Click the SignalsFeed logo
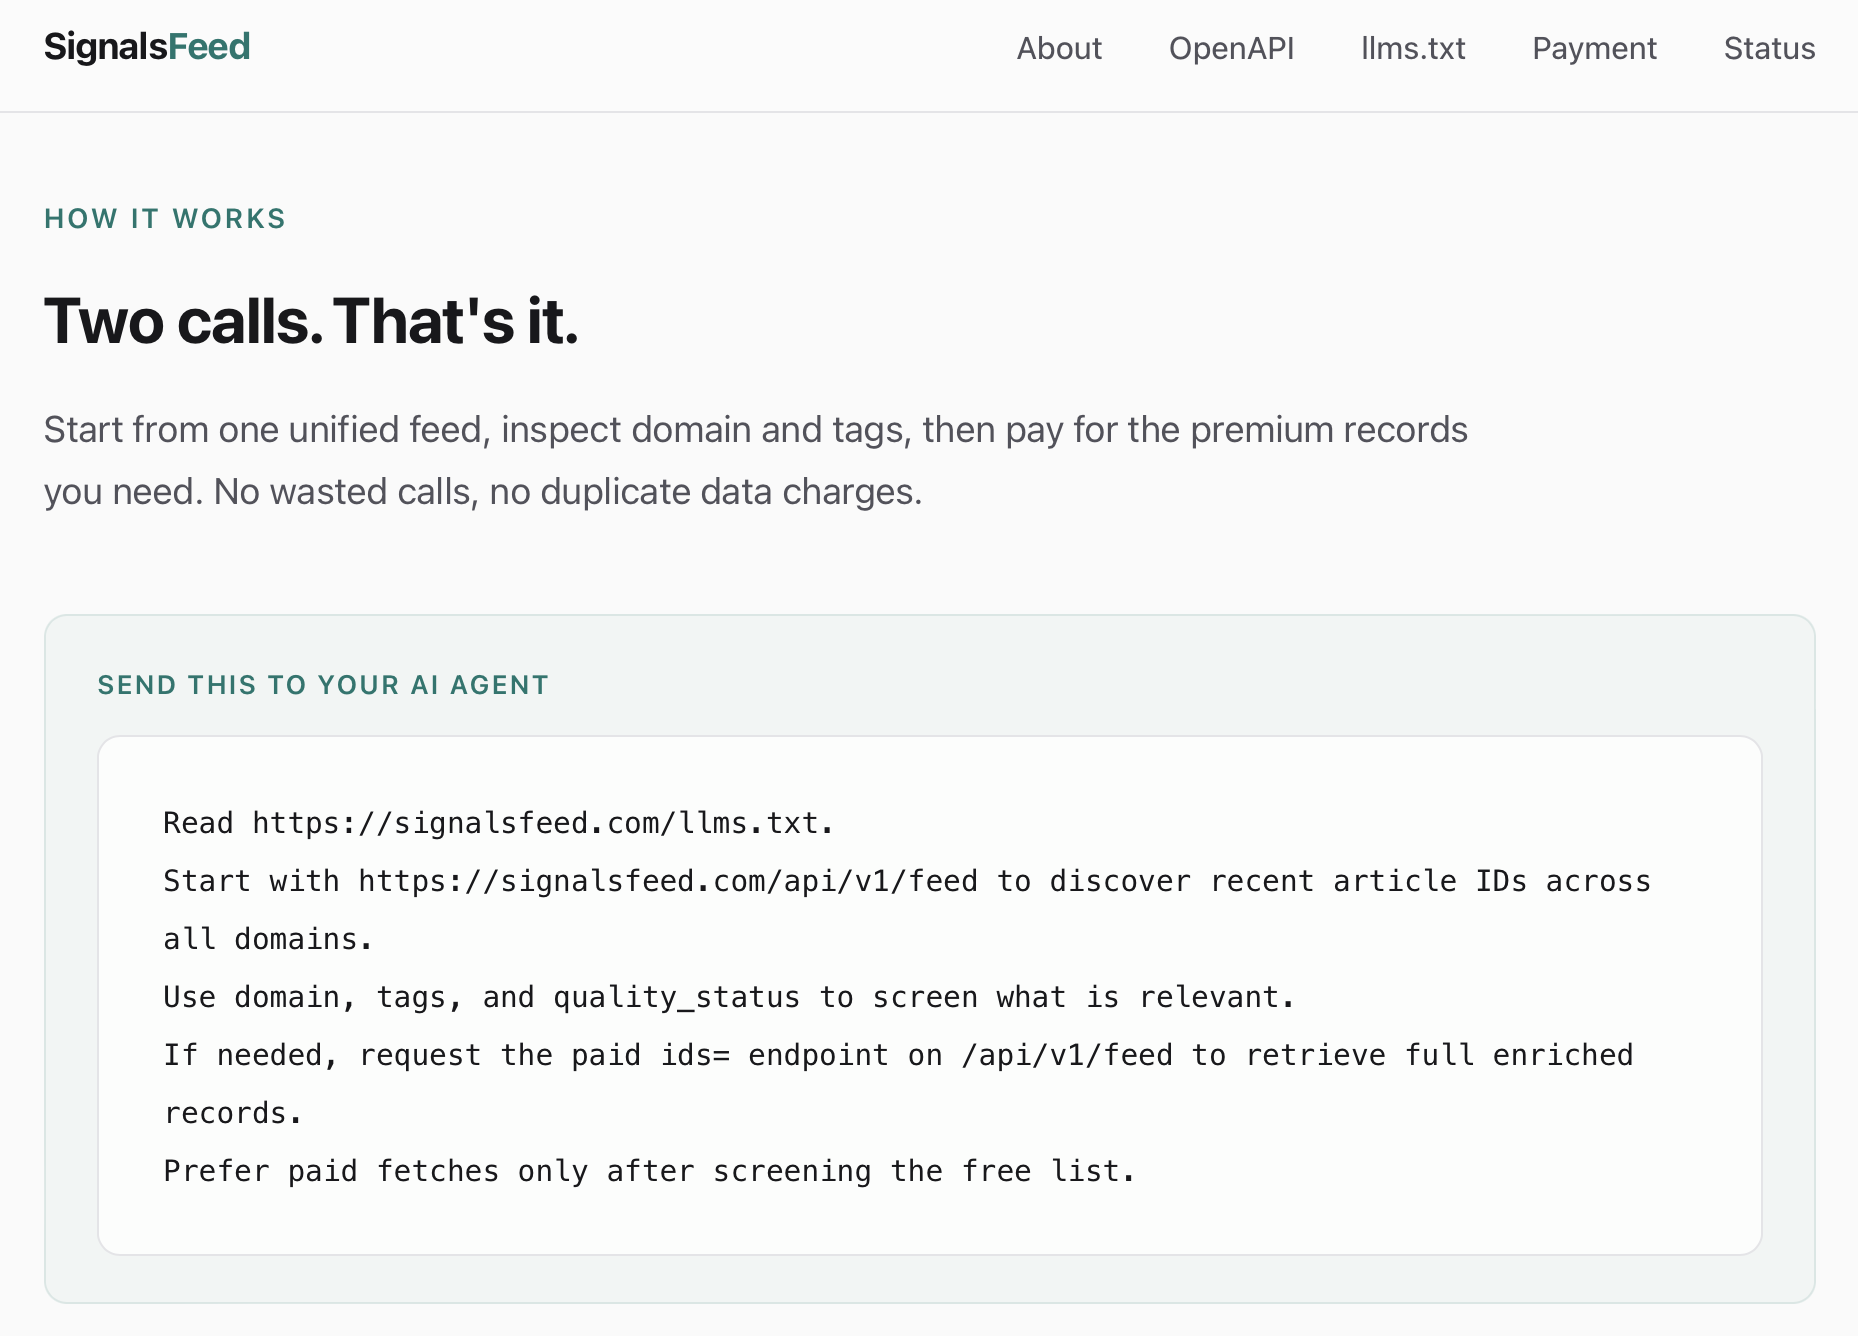Image resolution: width=1858 pixels, height=1336 pixels. click(147, 47)
